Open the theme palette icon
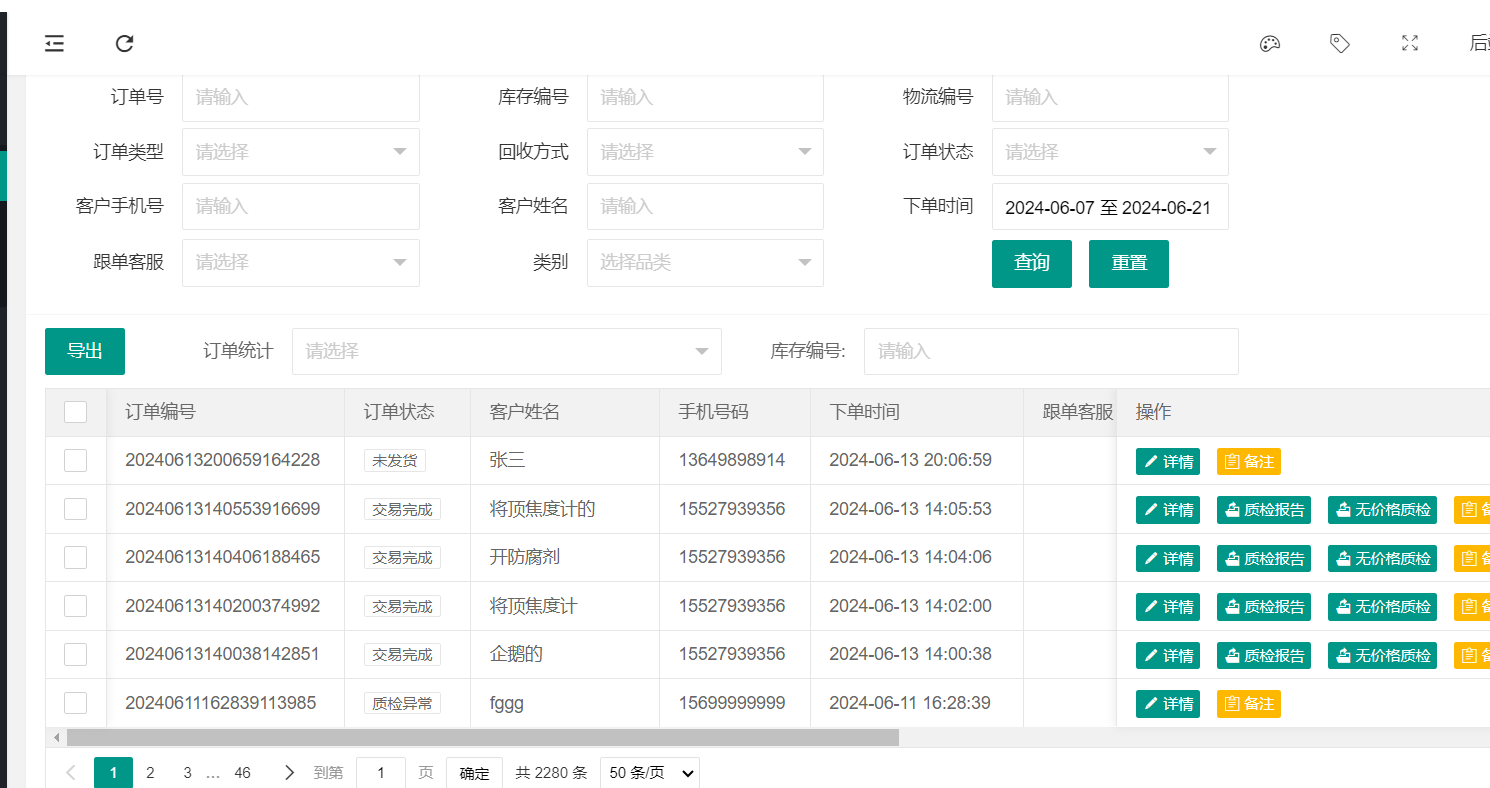The image size is (1490, 788). (x=1270, y=43)
